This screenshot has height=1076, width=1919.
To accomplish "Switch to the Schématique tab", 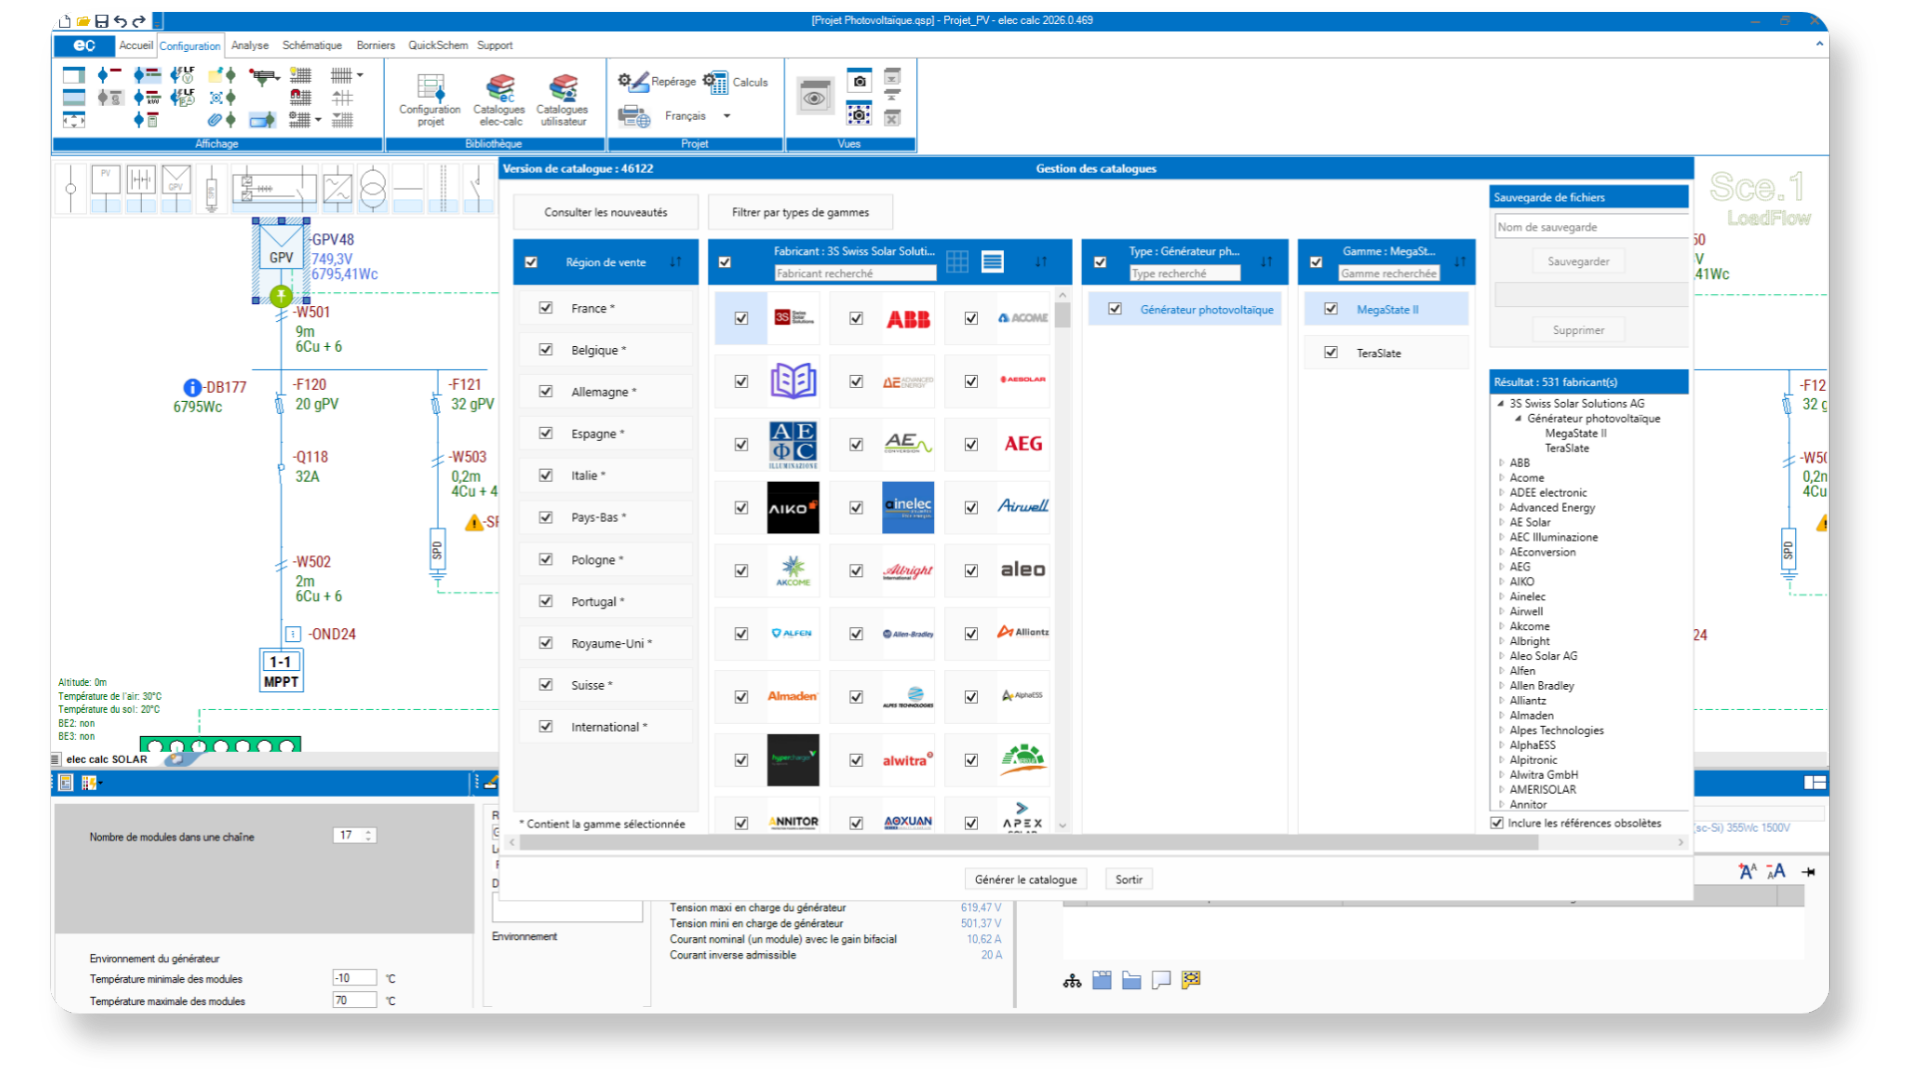I will click(312, 45).
